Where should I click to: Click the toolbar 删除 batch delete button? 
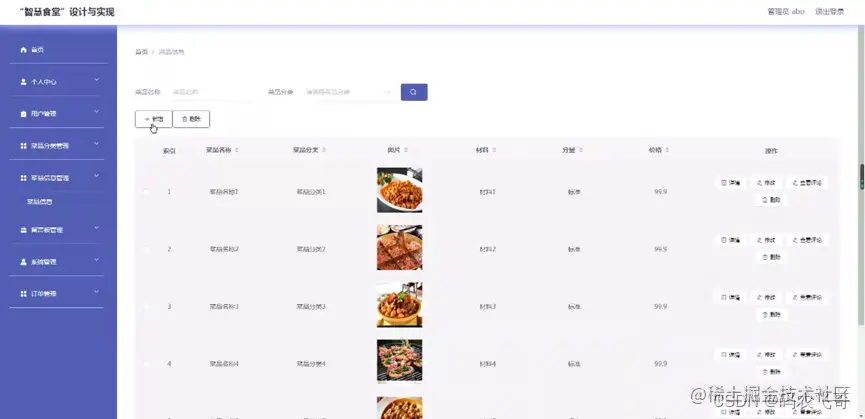click(x=191, y=119)
